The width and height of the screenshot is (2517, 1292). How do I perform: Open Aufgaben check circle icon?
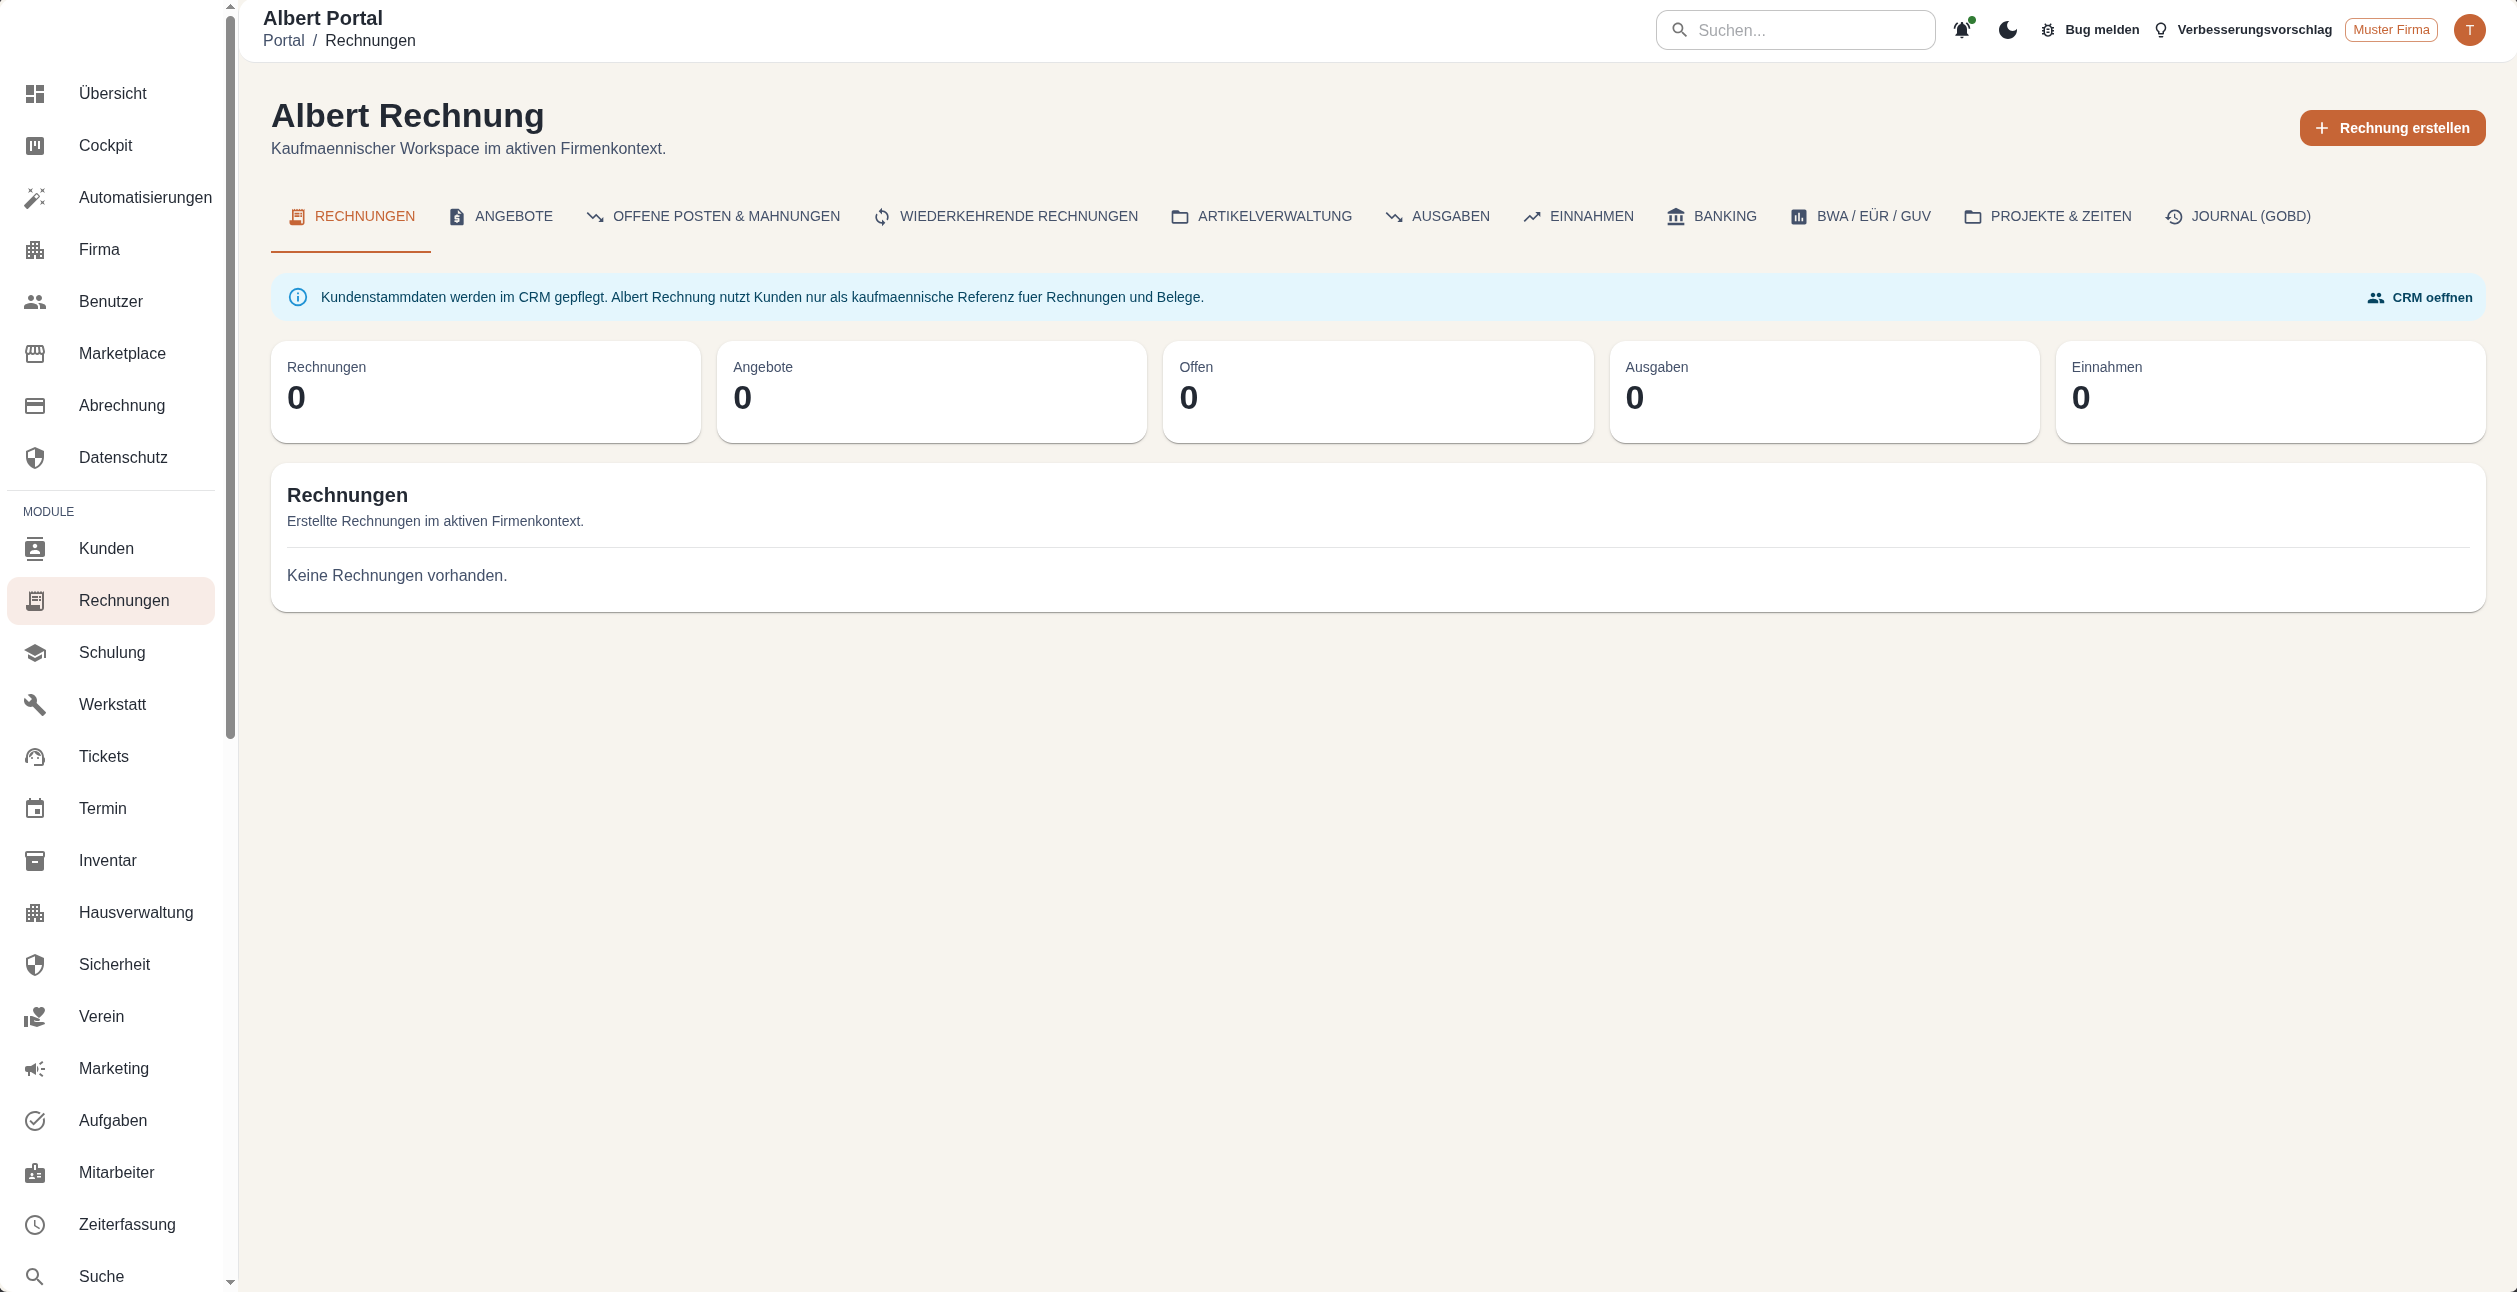[x=35, y=1121]
